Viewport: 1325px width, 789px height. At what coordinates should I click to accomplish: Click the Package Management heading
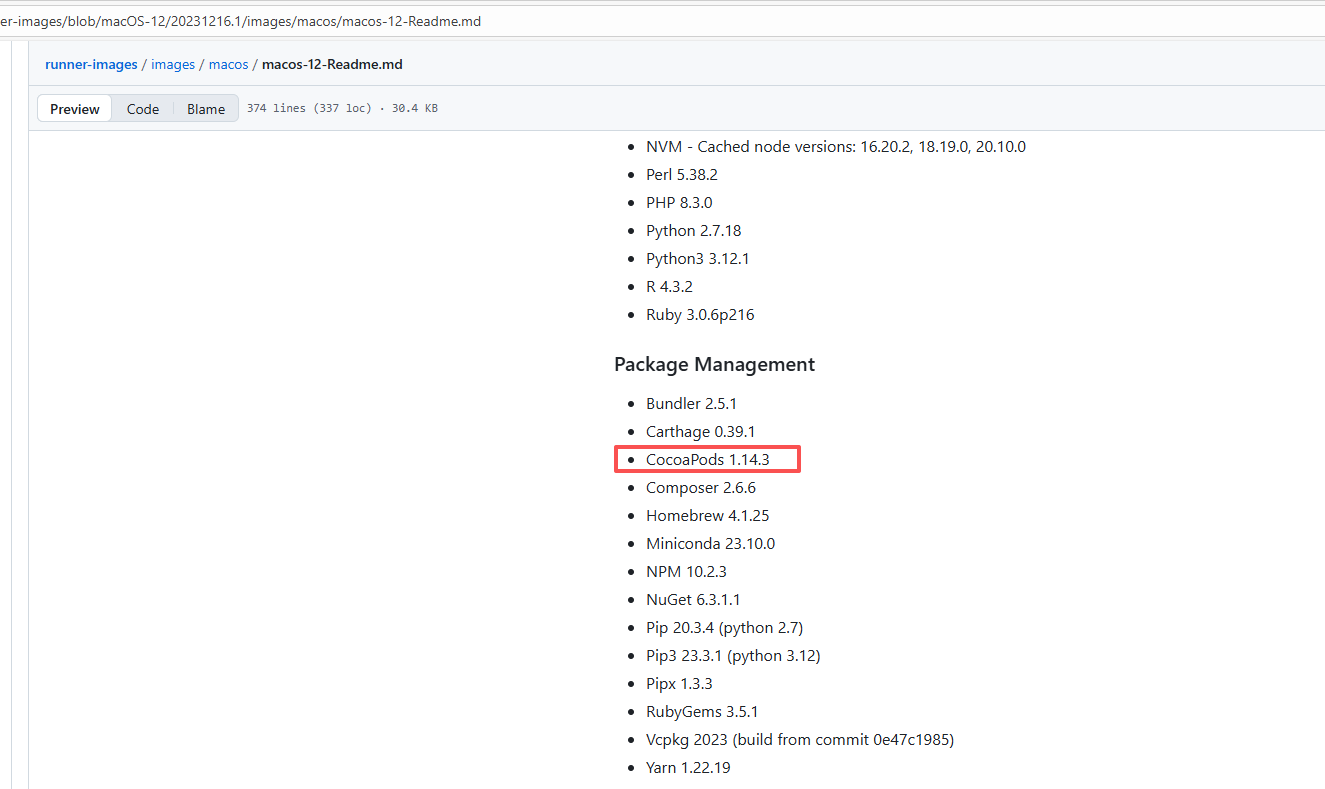coord(714,364)
